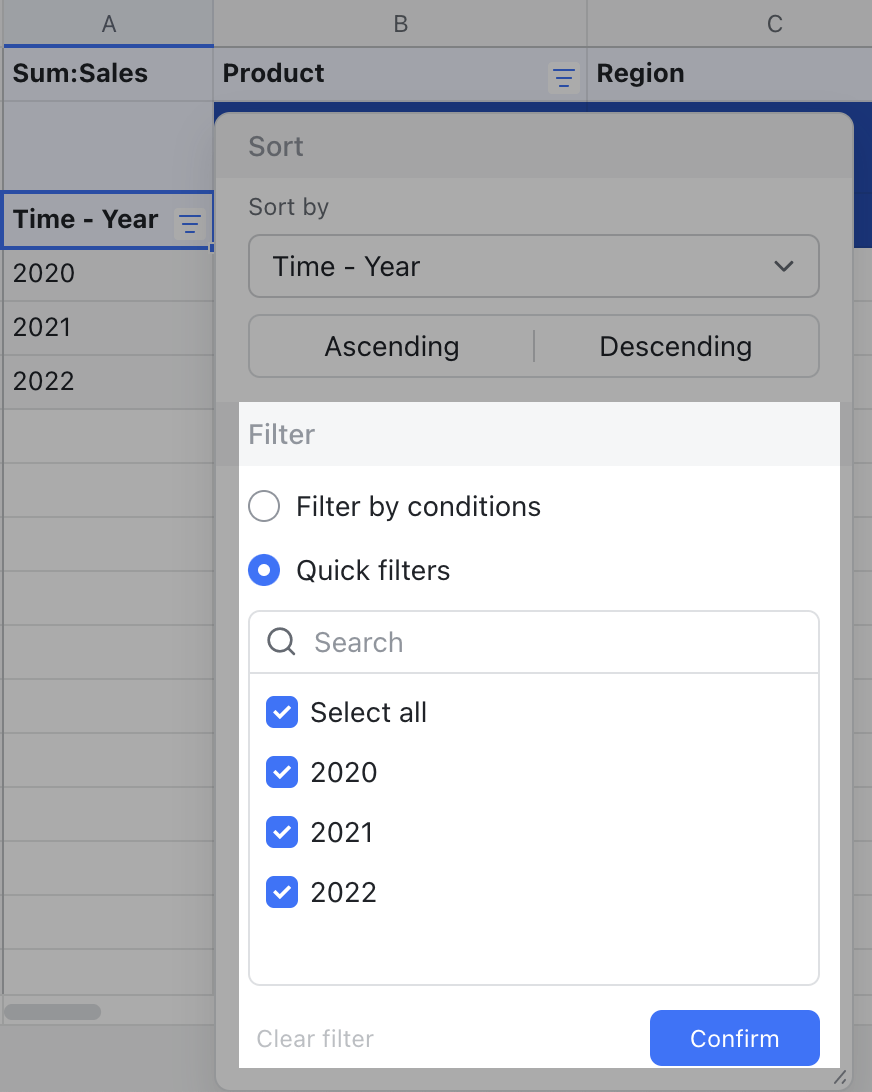
Task: Select column A header
Action: [x=109, y=23]
